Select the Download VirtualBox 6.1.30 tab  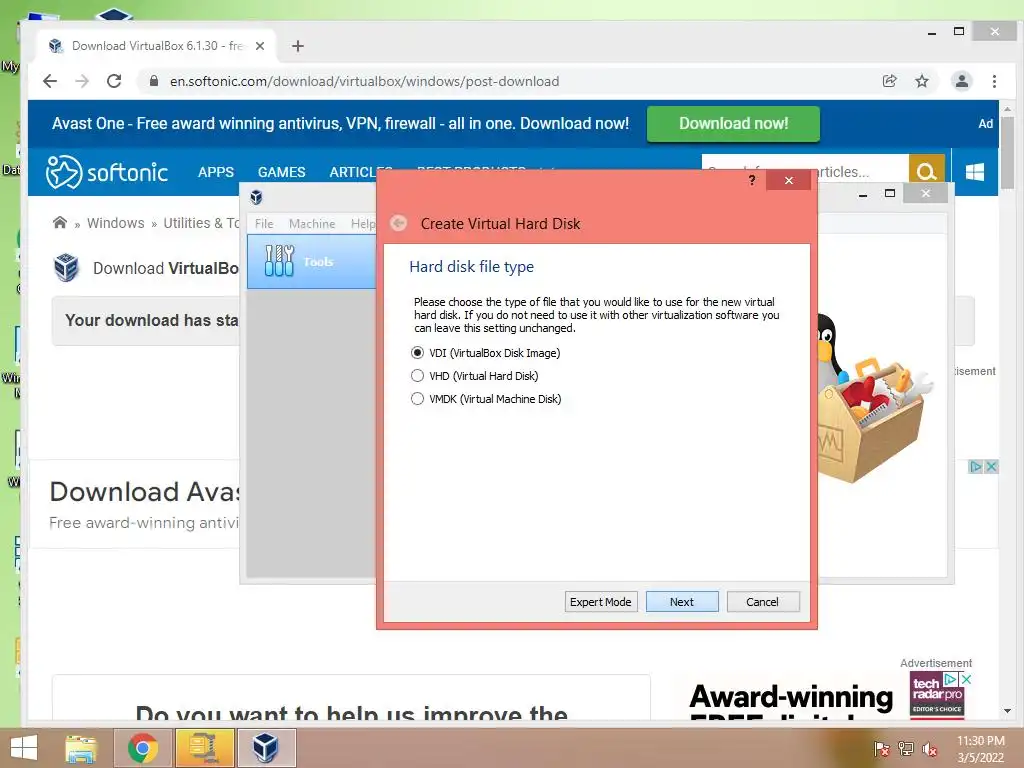click(x=157, y=46)
